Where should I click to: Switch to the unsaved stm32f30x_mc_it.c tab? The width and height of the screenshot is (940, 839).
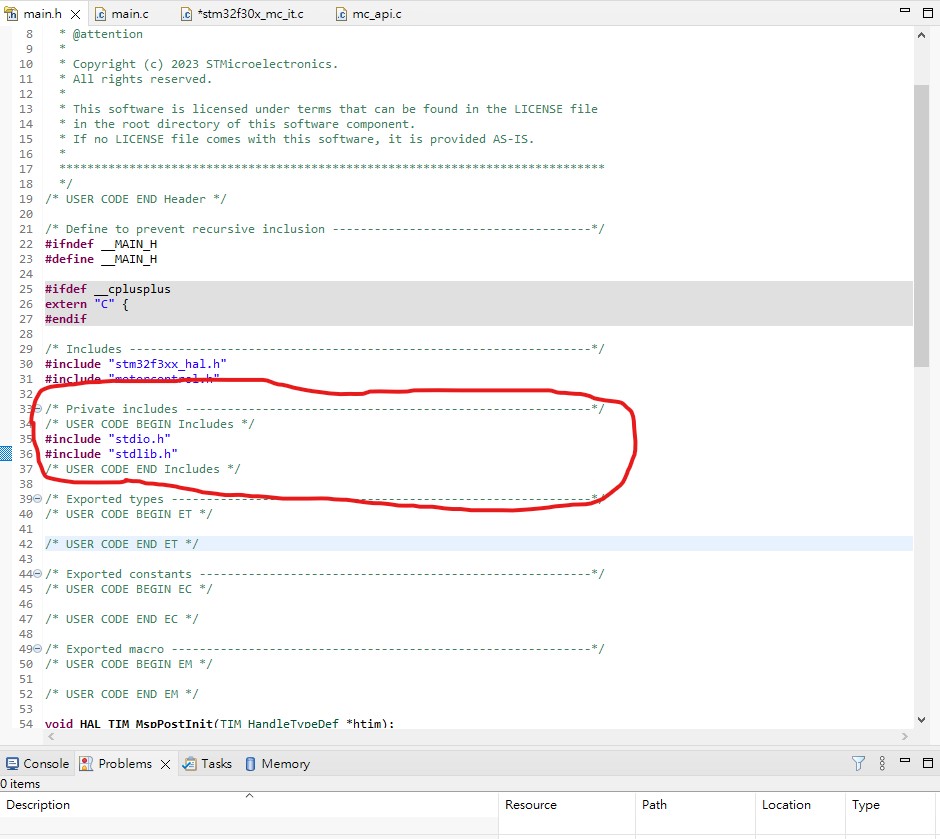point(248,13)
